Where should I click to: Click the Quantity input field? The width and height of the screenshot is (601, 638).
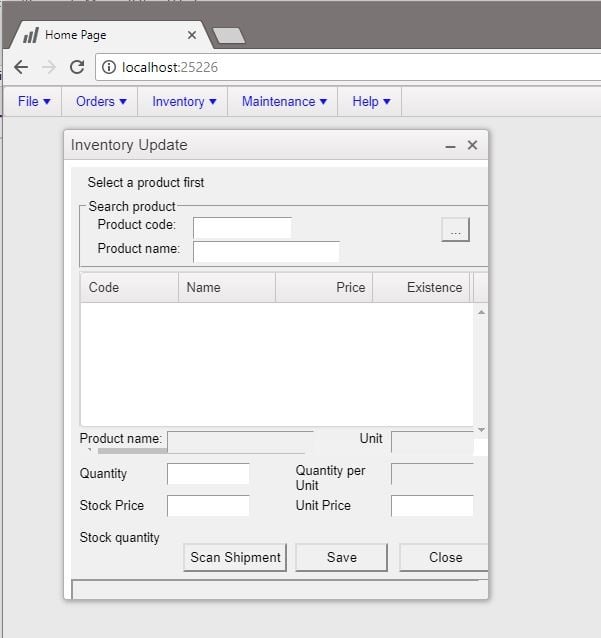(208, 474)
